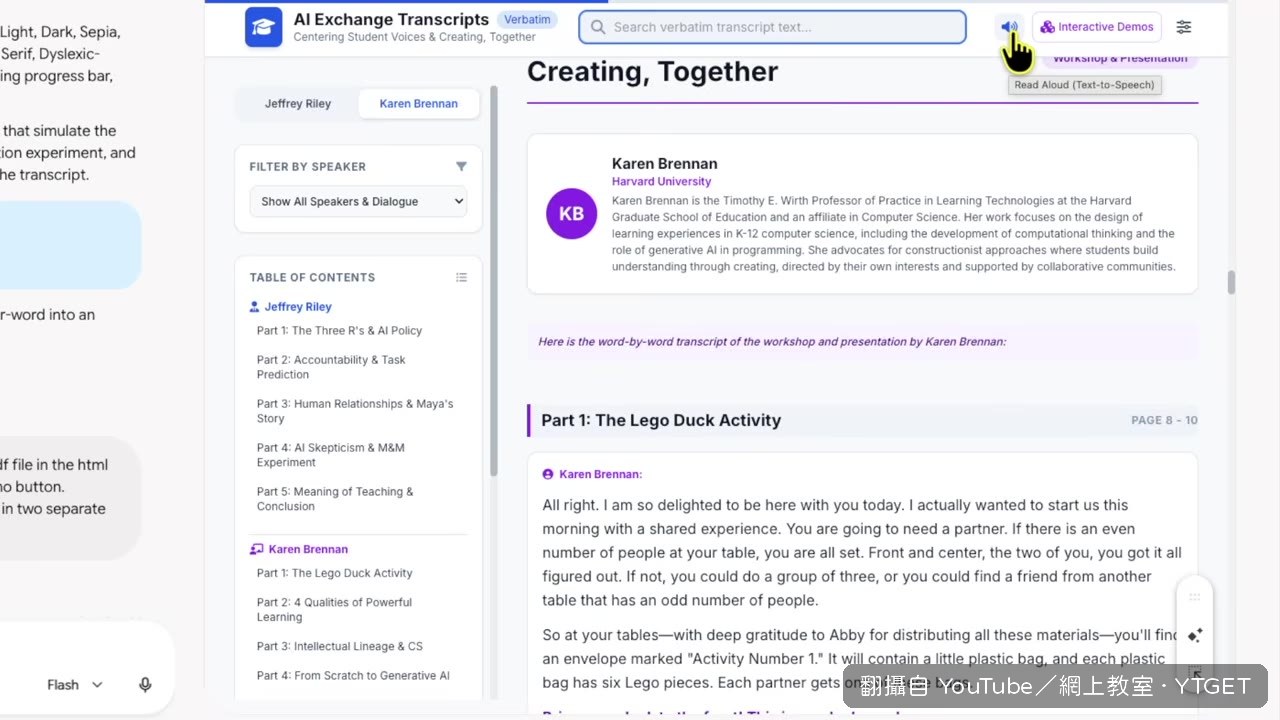Viewport: 1280px width, 720px height.
Task: Click the verbatim transcript search field
Action: tap(772, 27)
